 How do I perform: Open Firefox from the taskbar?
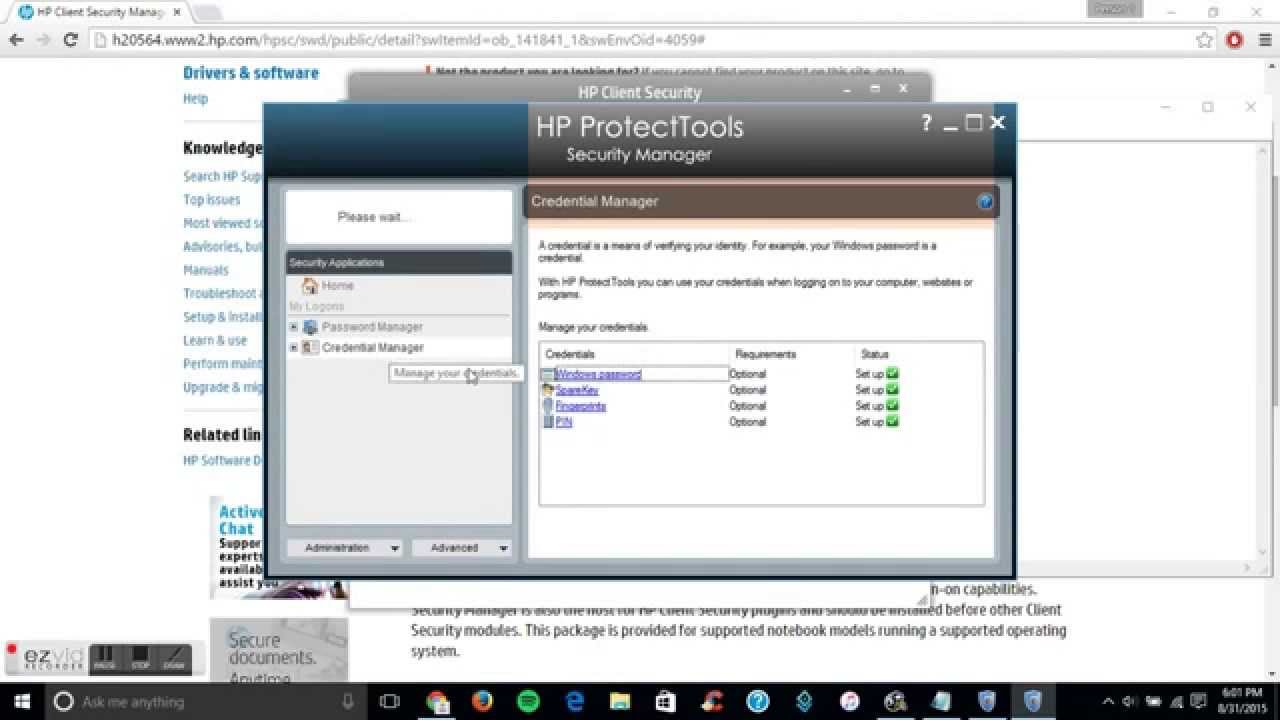click(483, 701)
